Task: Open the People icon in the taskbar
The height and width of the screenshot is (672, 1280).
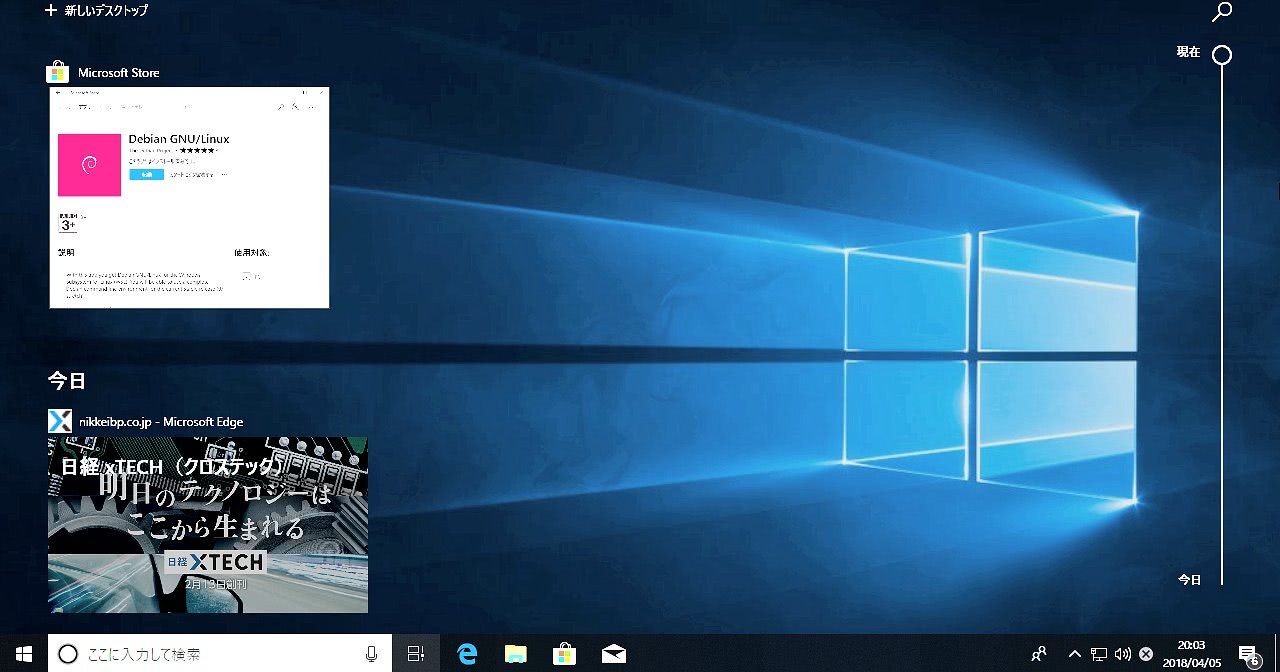Action: pyautogui.click(x=1039, y=654)
